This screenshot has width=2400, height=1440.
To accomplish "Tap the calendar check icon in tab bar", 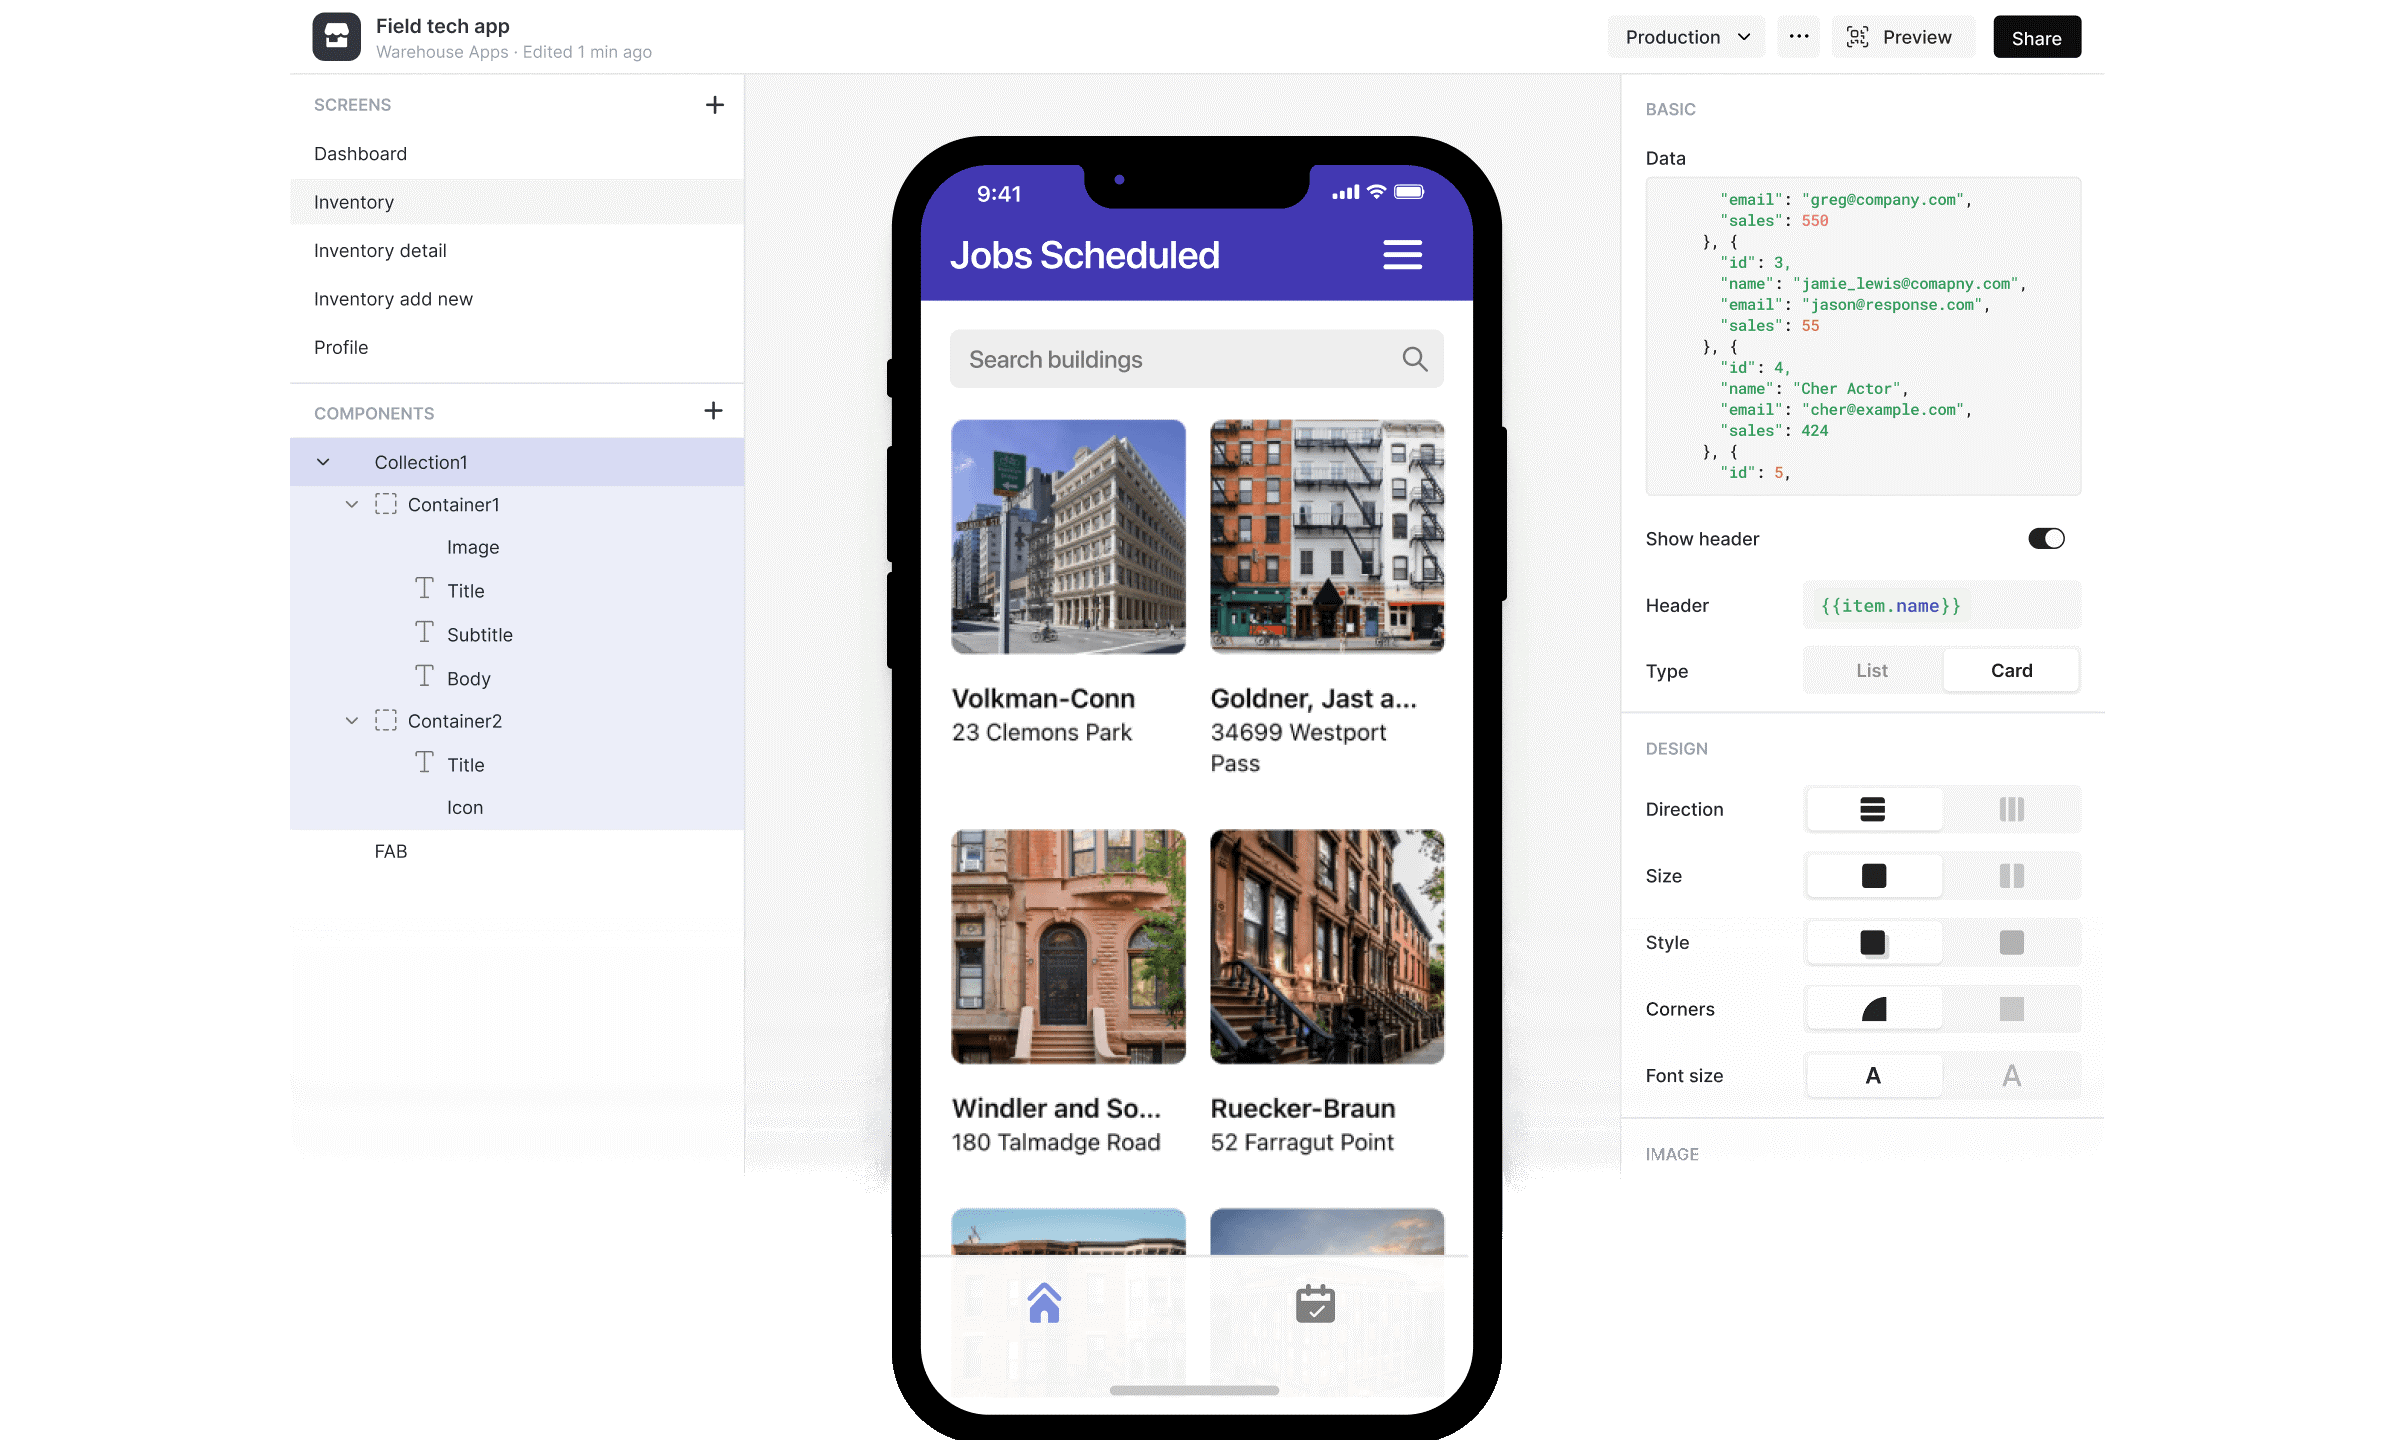I will (x=1315, y=1304).
